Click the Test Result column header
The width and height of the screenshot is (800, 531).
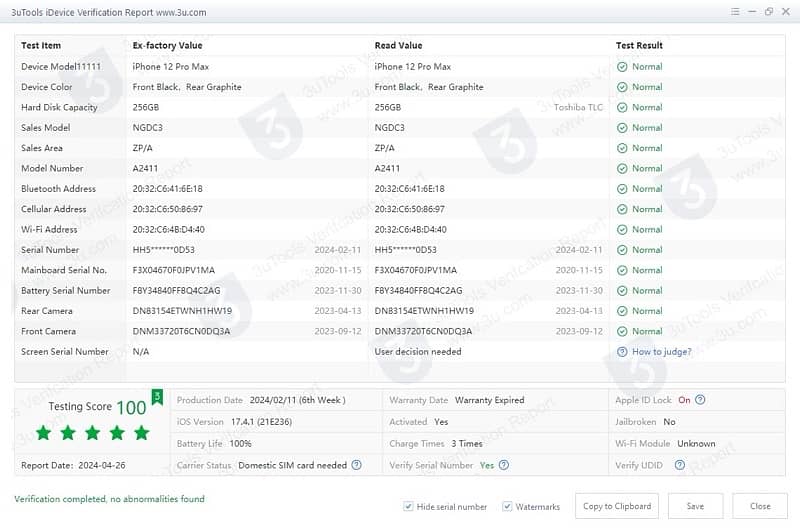point(639,45)
